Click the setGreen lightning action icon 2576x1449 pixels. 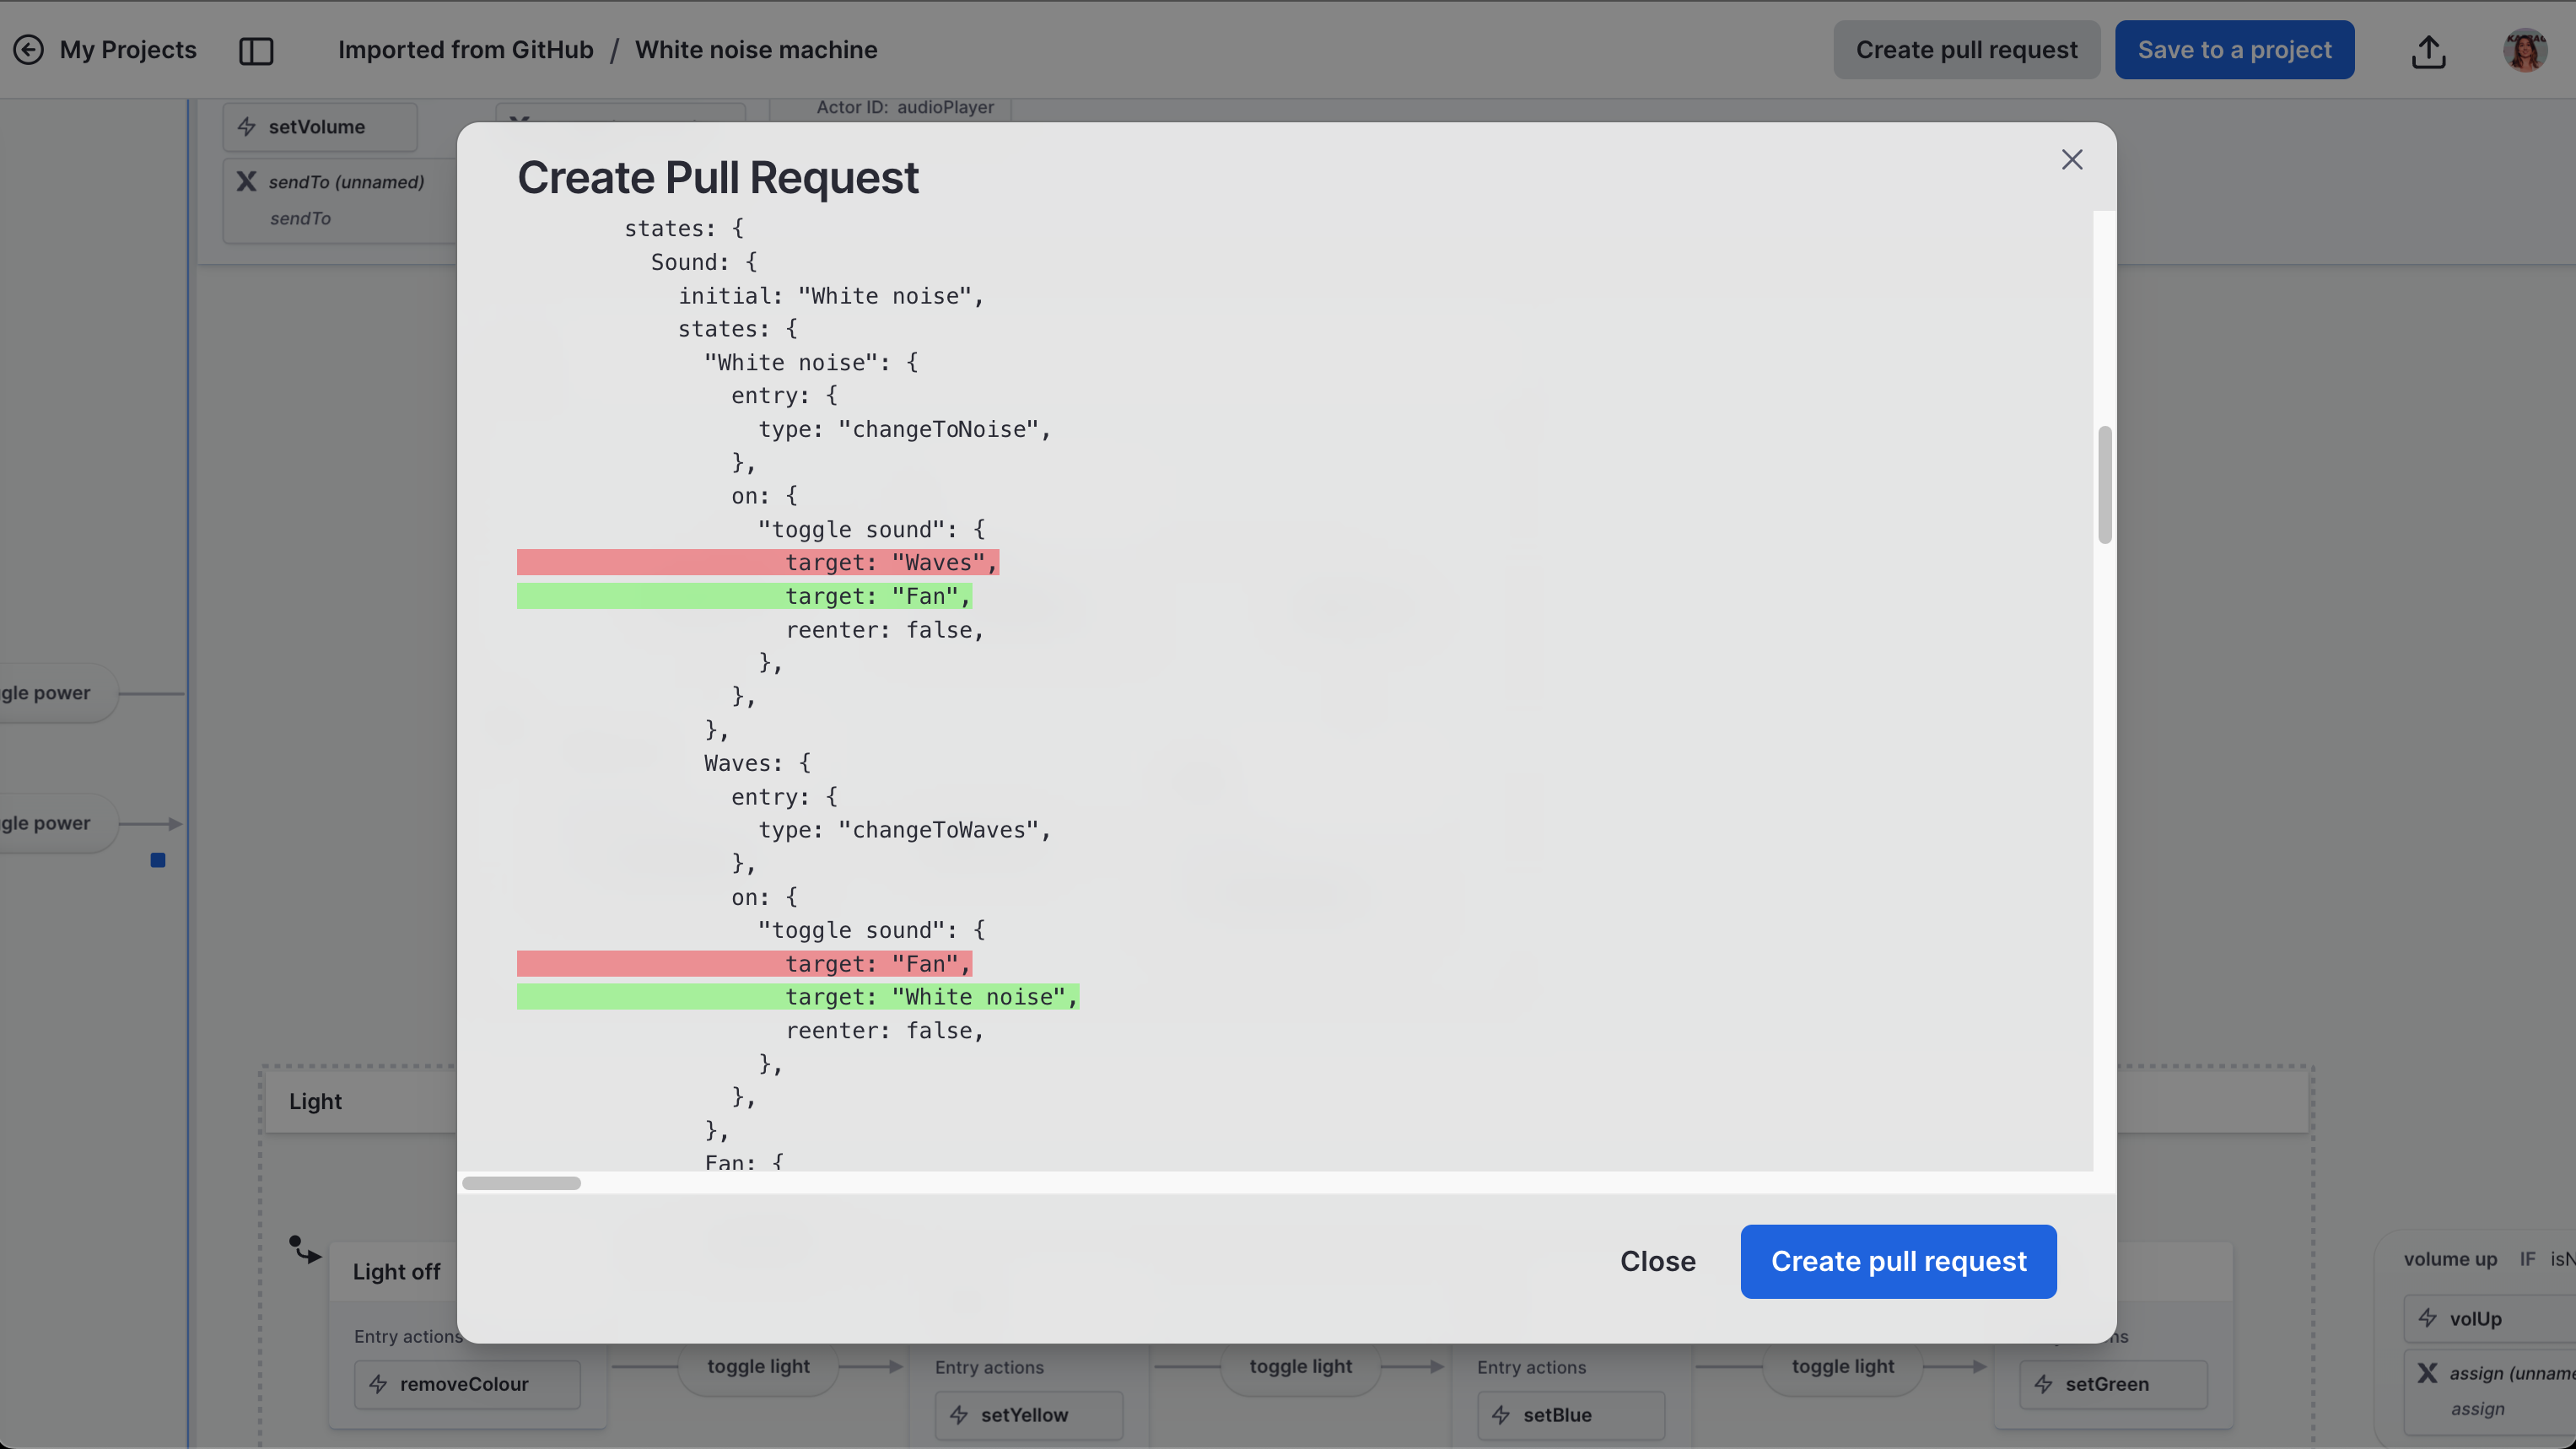click(x=2044, y=1384)
